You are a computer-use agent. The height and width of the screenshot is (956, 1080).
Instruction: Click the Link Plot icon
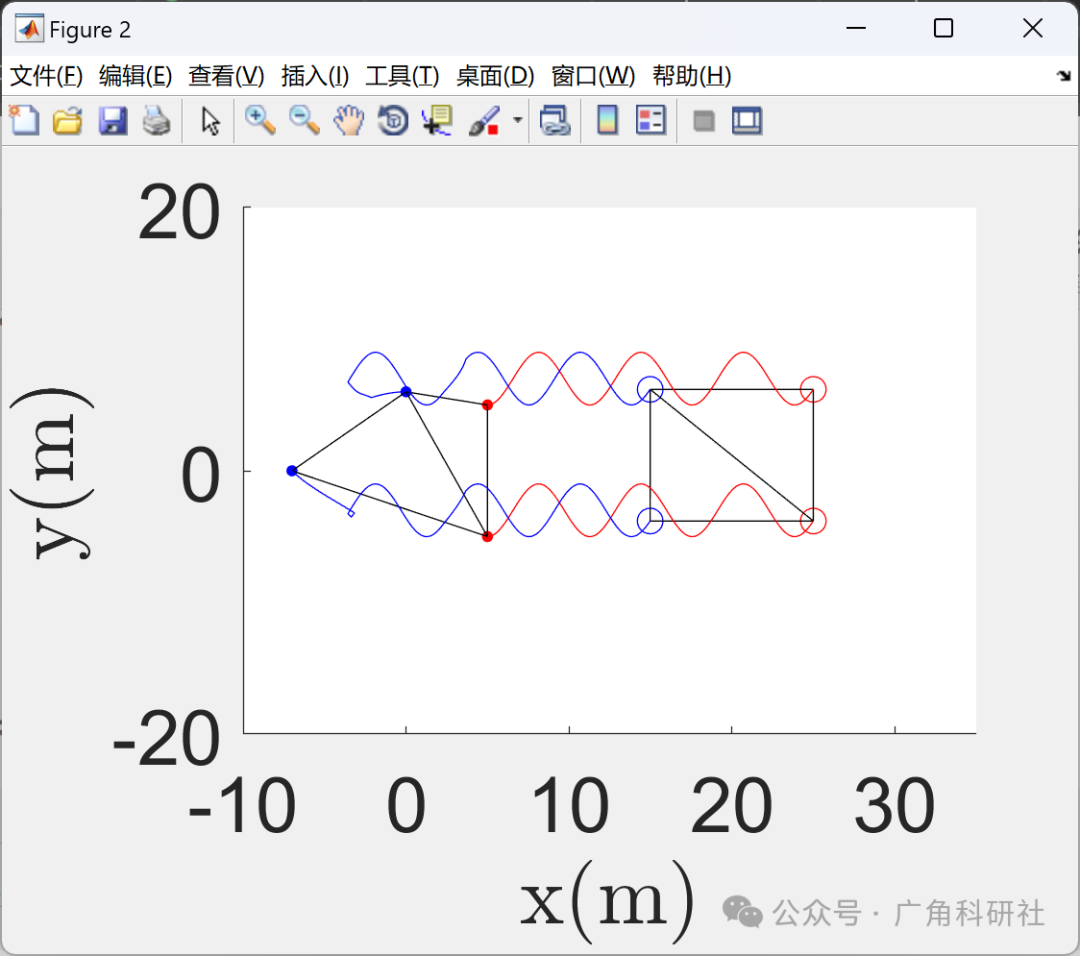pyautogui.click(x=555, y=121)
